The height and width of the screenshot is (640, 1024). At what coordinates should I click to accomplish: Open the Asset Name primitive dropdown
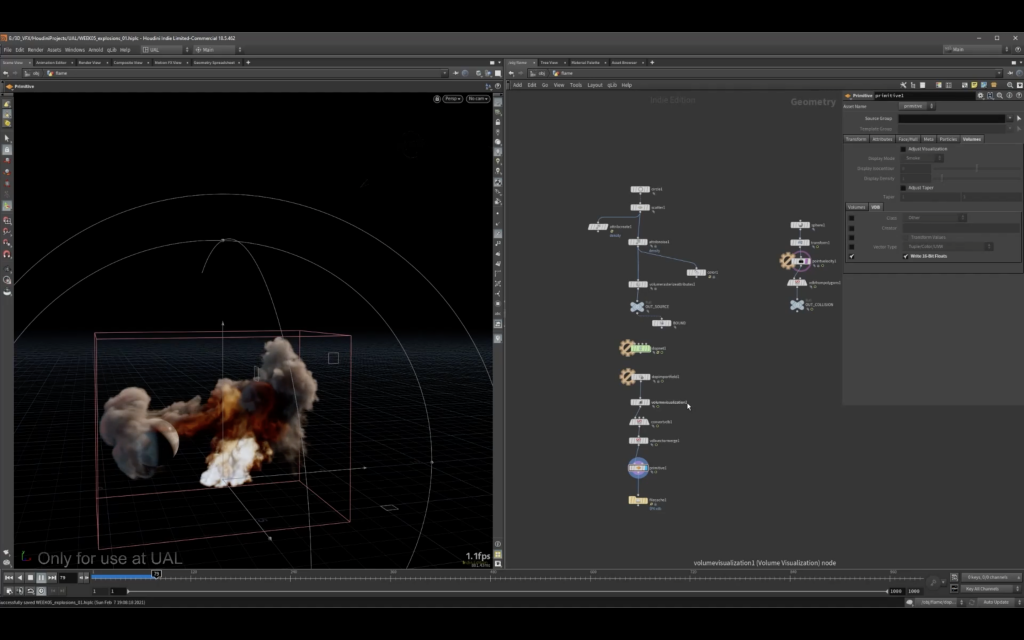(x=916, y=106)
